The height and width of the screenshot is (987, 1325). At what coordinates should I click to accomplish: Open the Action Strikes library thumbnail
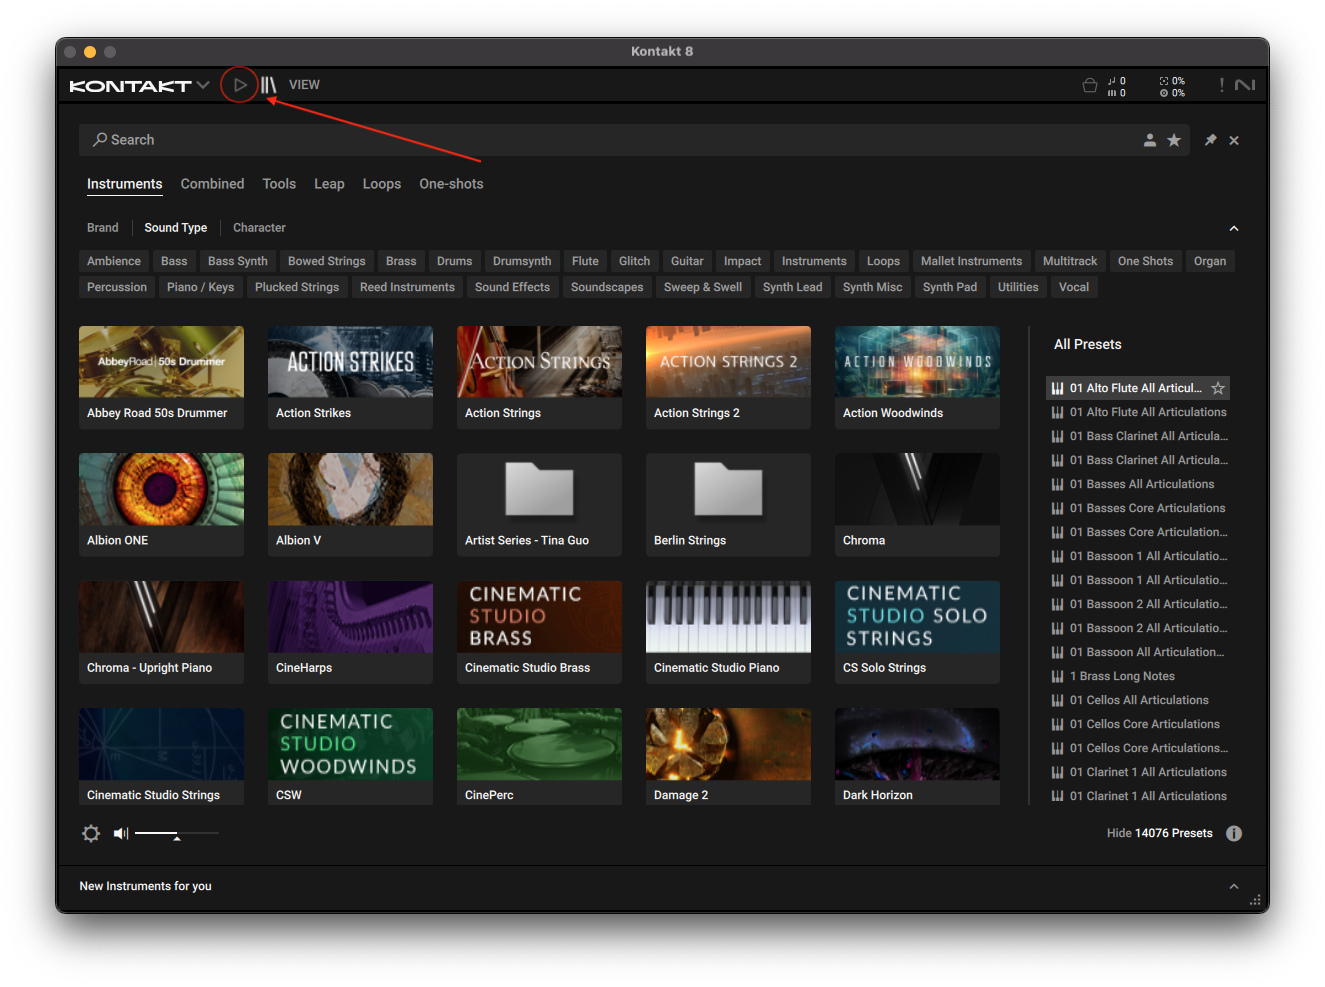point(350,362)
